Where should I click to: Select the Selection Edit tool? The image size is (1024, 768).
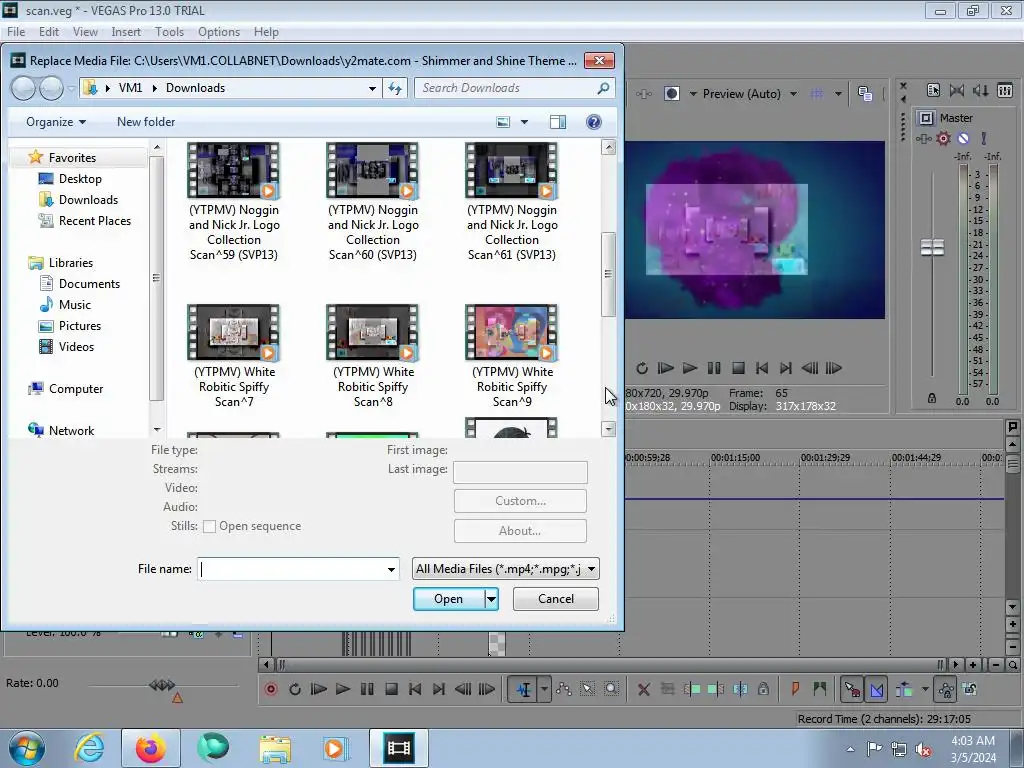pyautogui.click(x=587, y=689)
